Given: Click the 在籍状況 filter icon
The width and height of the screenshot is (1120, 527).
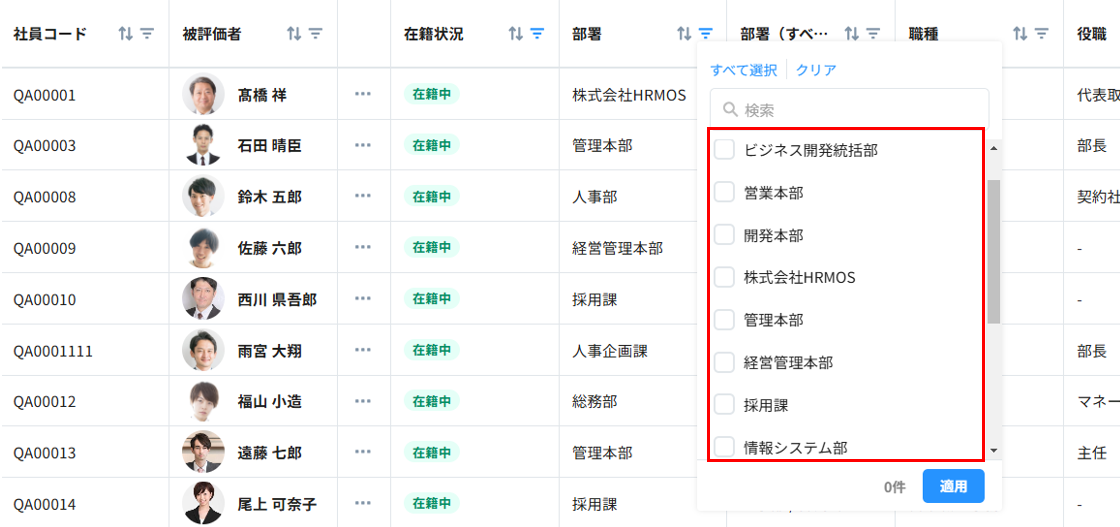Looking at the screenshot, I should pos(537,34).
